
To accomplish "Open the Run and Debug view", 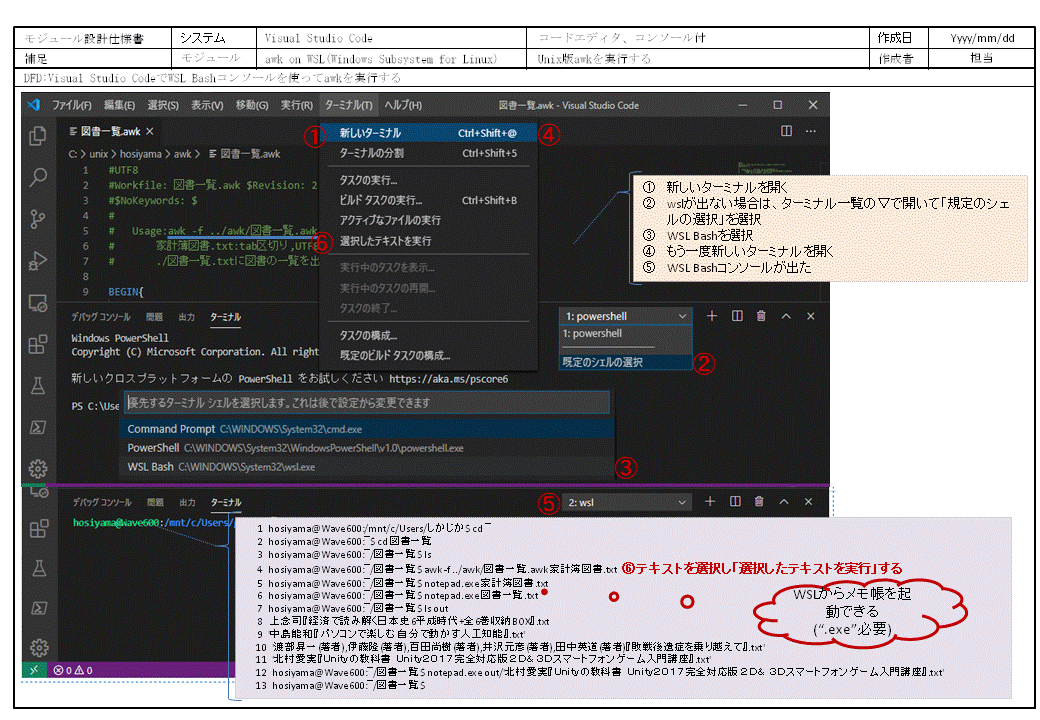I will [38, 261].
